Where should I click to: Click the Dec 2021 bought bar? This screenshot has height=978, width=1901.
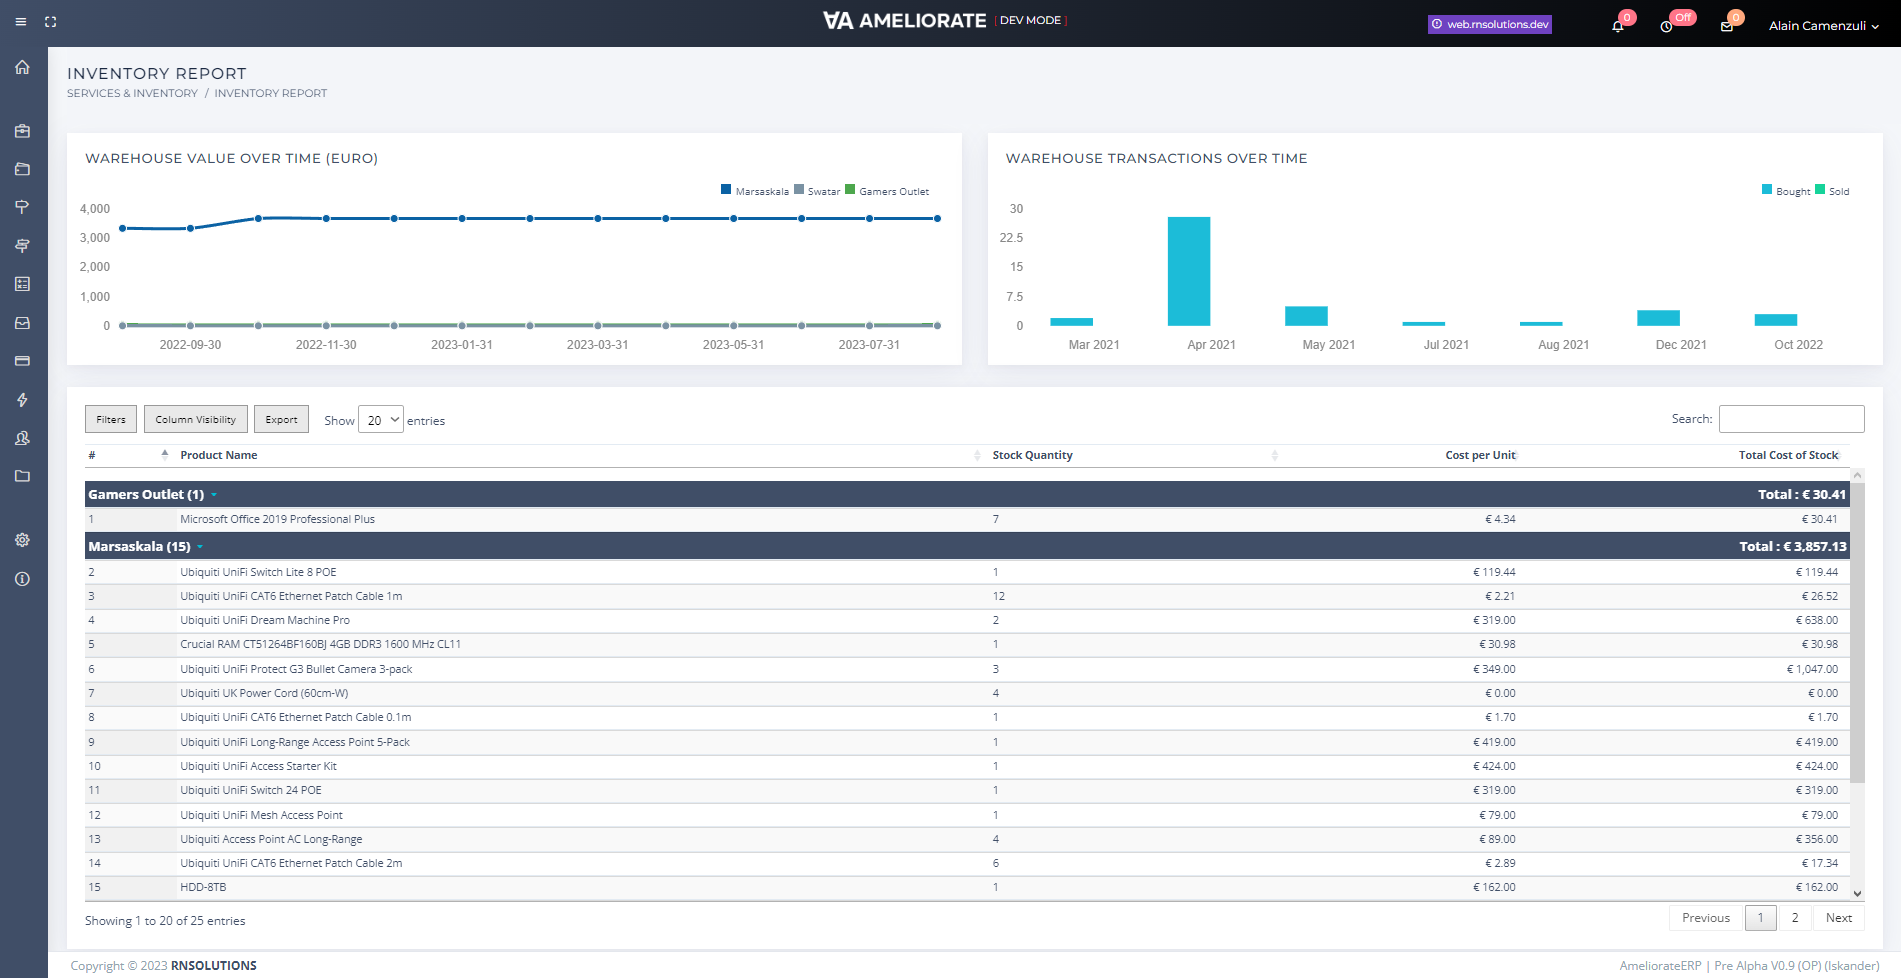(x=1658, y=318)
